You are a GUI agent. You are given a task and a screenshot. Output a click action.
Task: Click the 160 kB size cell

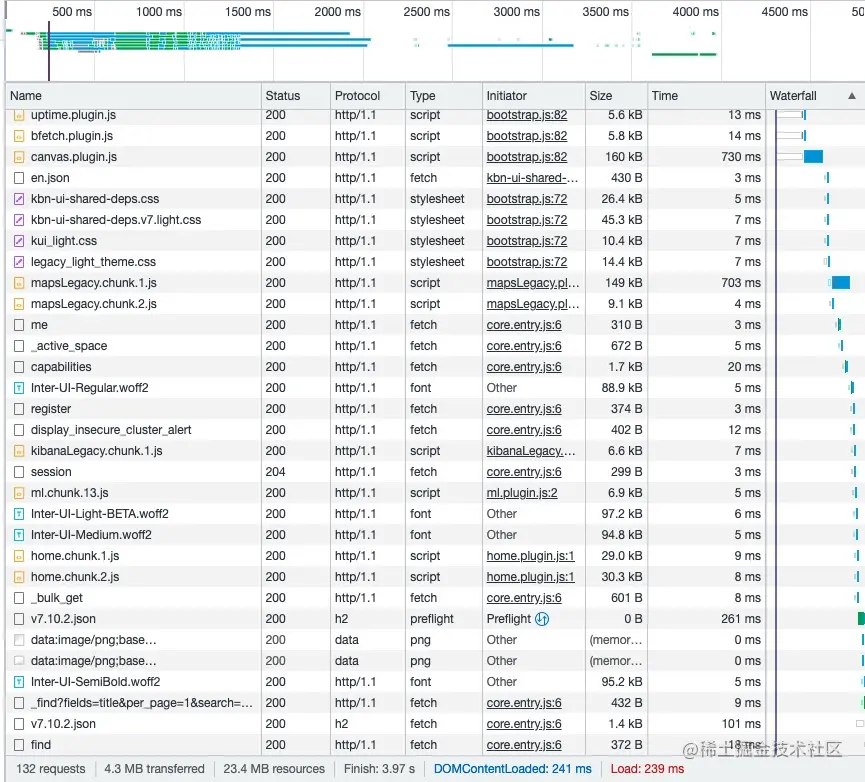pos(623,157)
